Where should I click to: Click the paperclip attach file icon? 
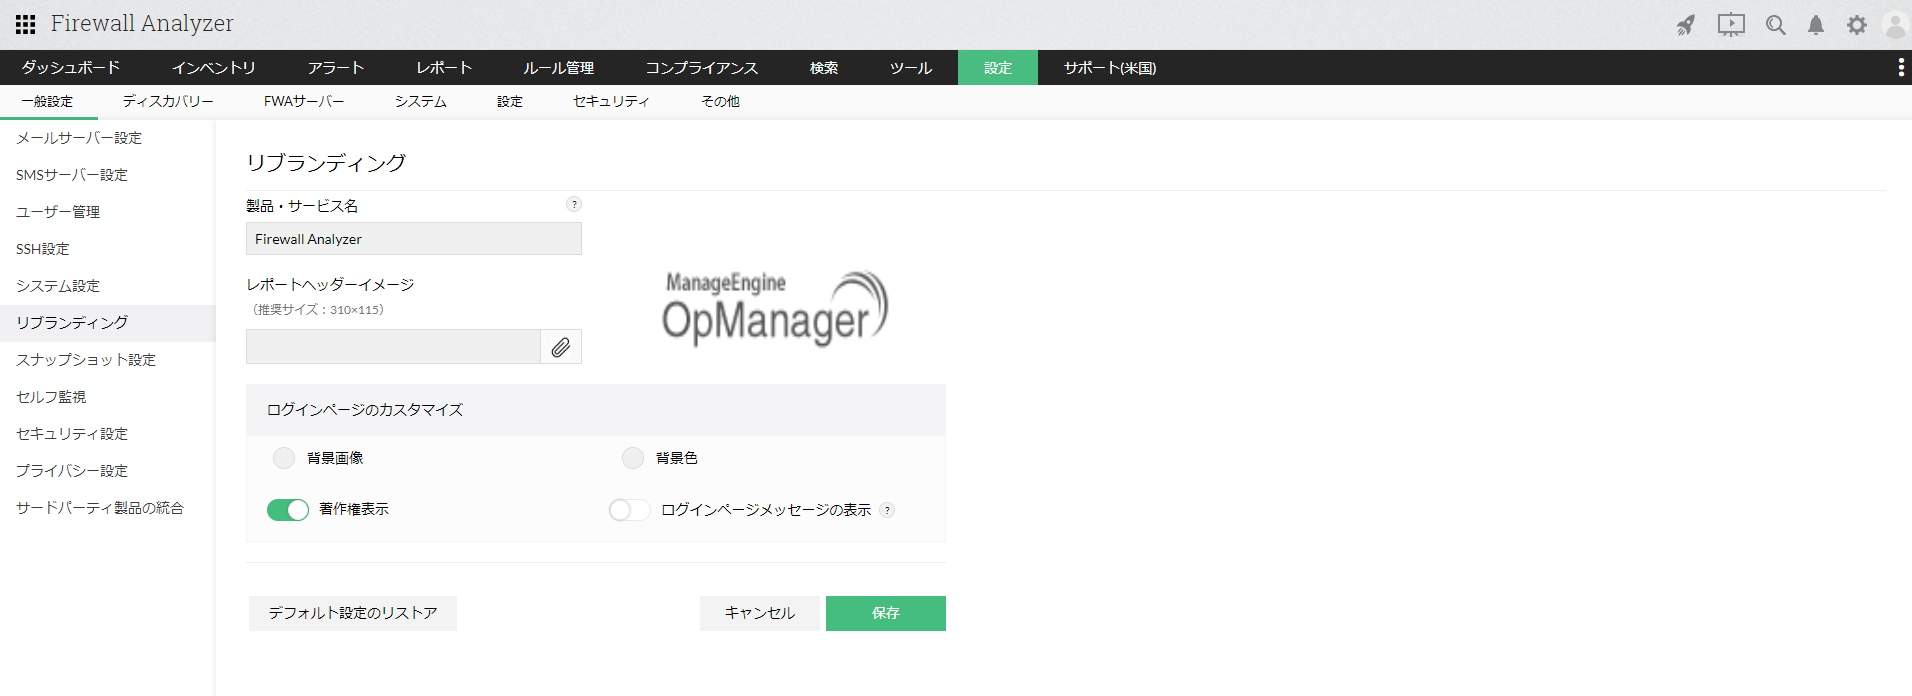click(x=561, y=347)
